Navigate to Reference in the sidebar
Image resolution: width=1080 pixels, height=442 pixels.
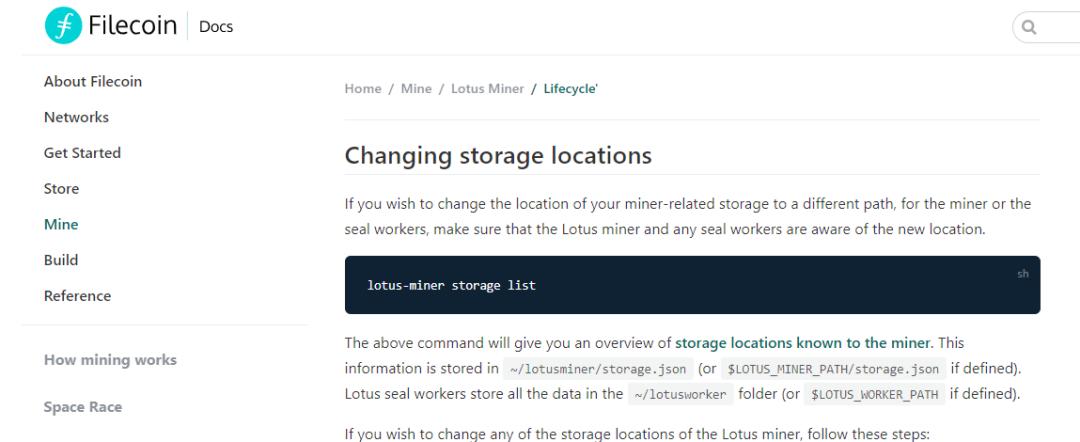[x=77, y=296]
